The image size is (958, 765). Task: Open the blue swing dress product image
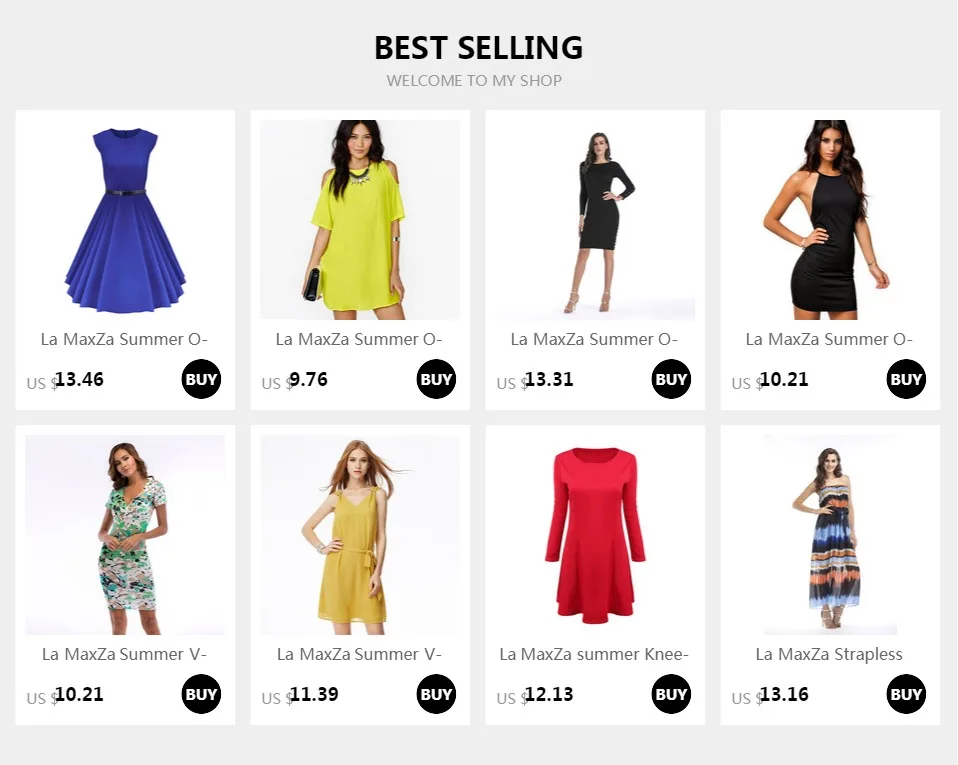(x=125, y=220)
